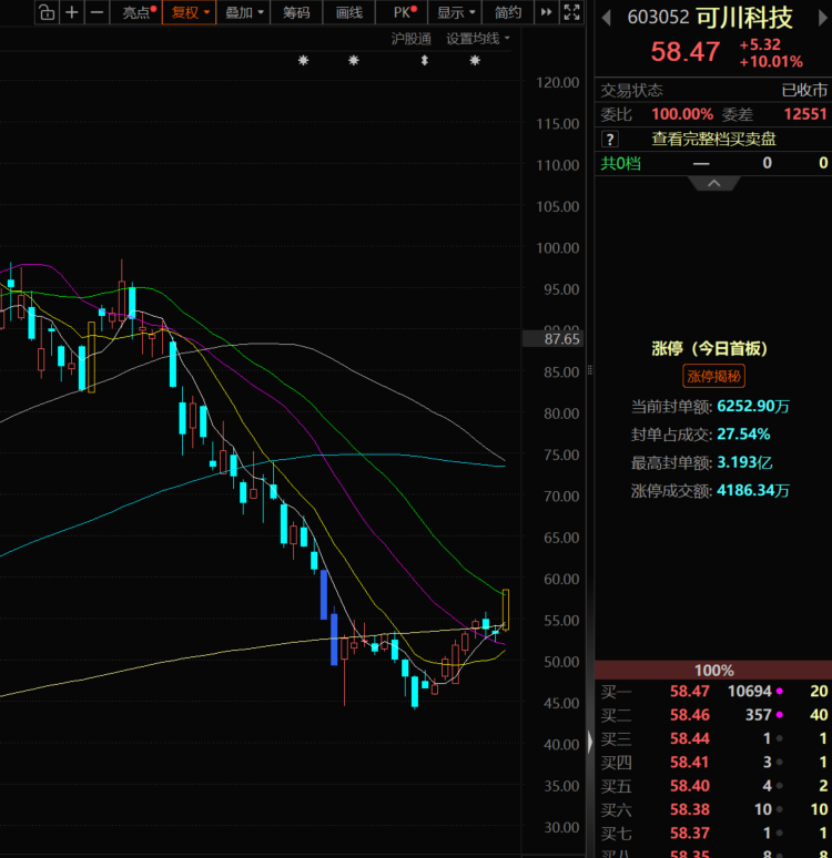This screenshot has width=832, height=858.
Task: Click 买五 price 58.40
Action: 690,786
